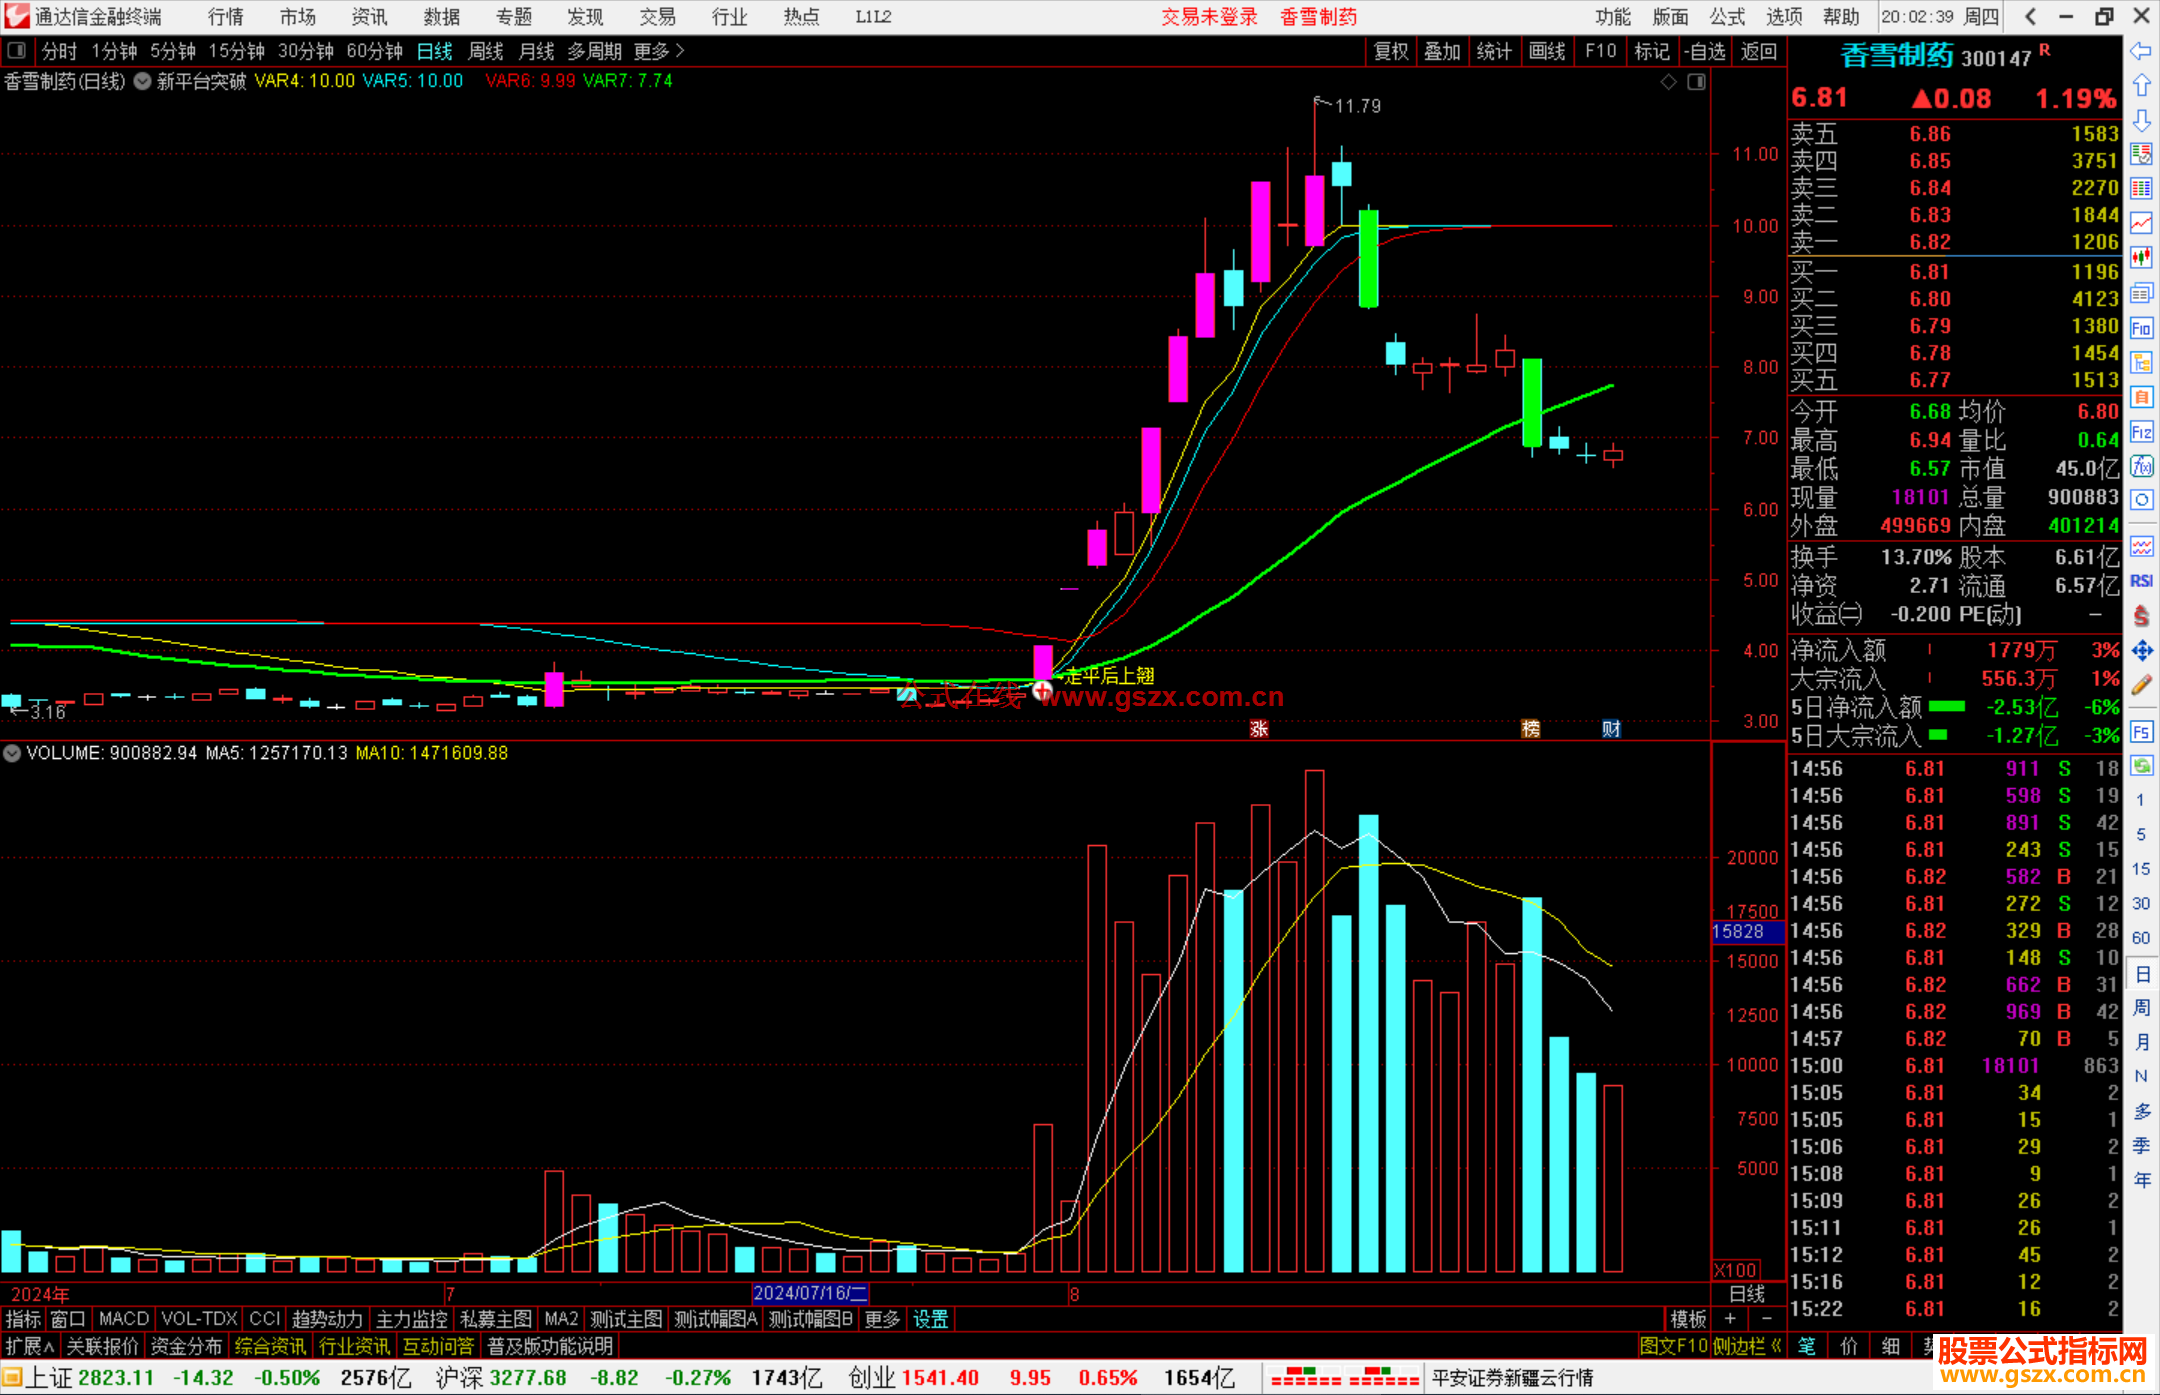The width and height of the screenshot is (2160, 1395).
Task: Open the F12 sidebar icon
Action: coord(2141,433)
